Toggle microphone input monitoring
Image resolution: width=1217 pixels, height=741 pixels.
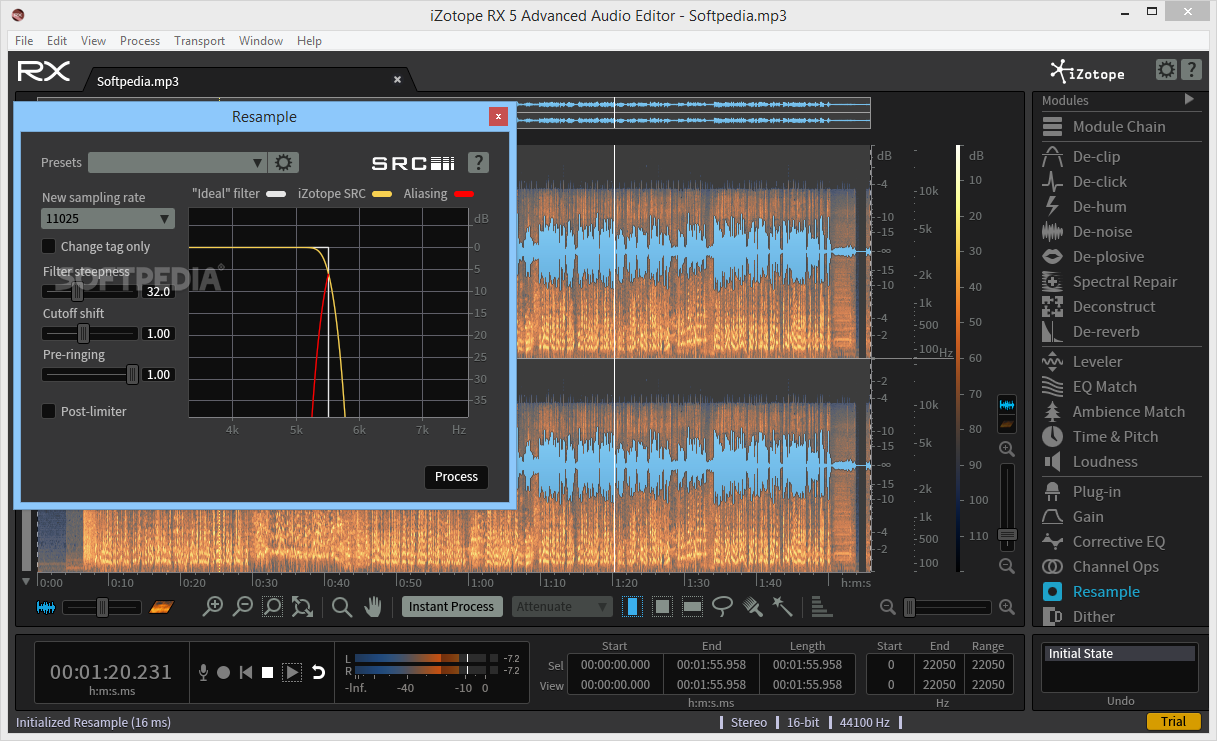point(203,673)
